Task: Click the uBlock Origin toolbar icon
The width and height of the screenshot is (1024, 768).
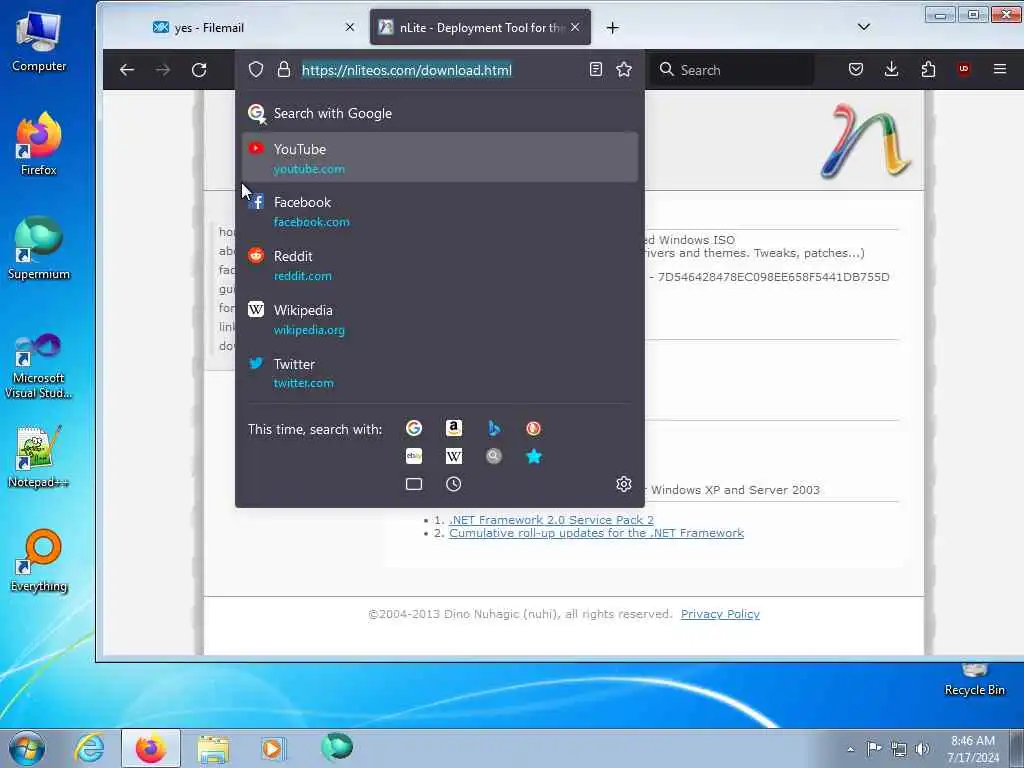Action: pos(964,69)
